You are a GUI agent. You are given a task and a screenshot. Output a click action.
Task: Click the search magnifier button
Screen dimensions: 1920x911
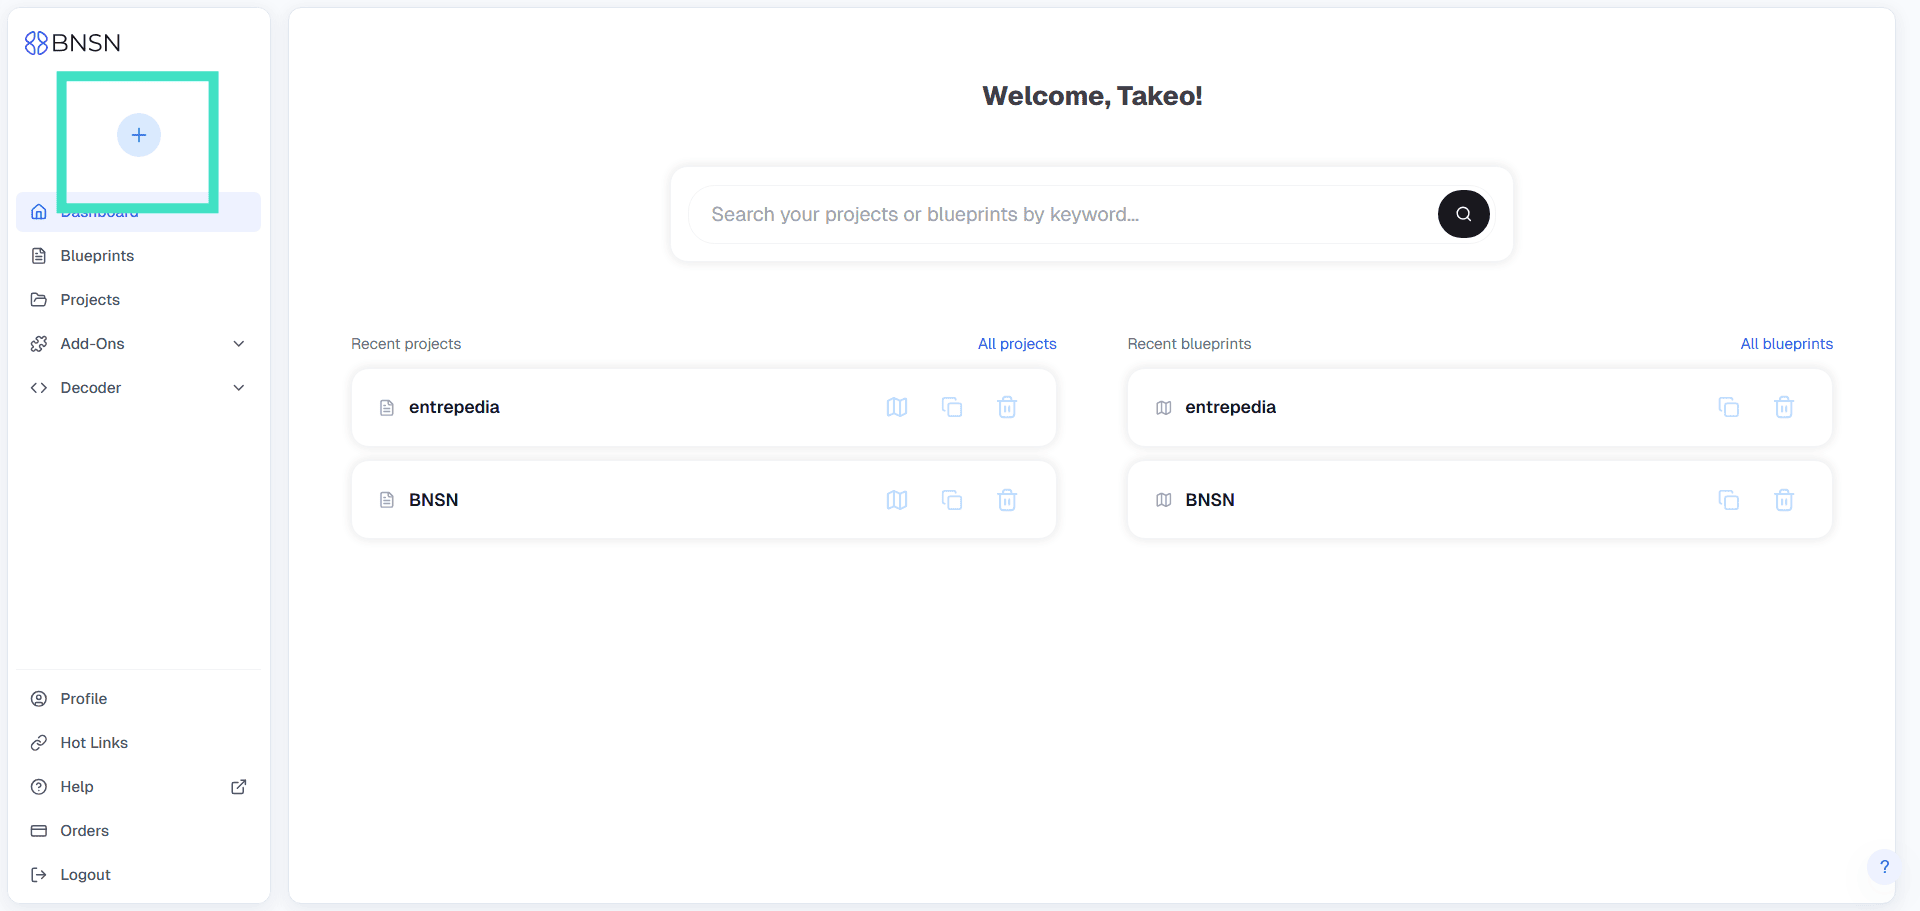click(1463, 214)
